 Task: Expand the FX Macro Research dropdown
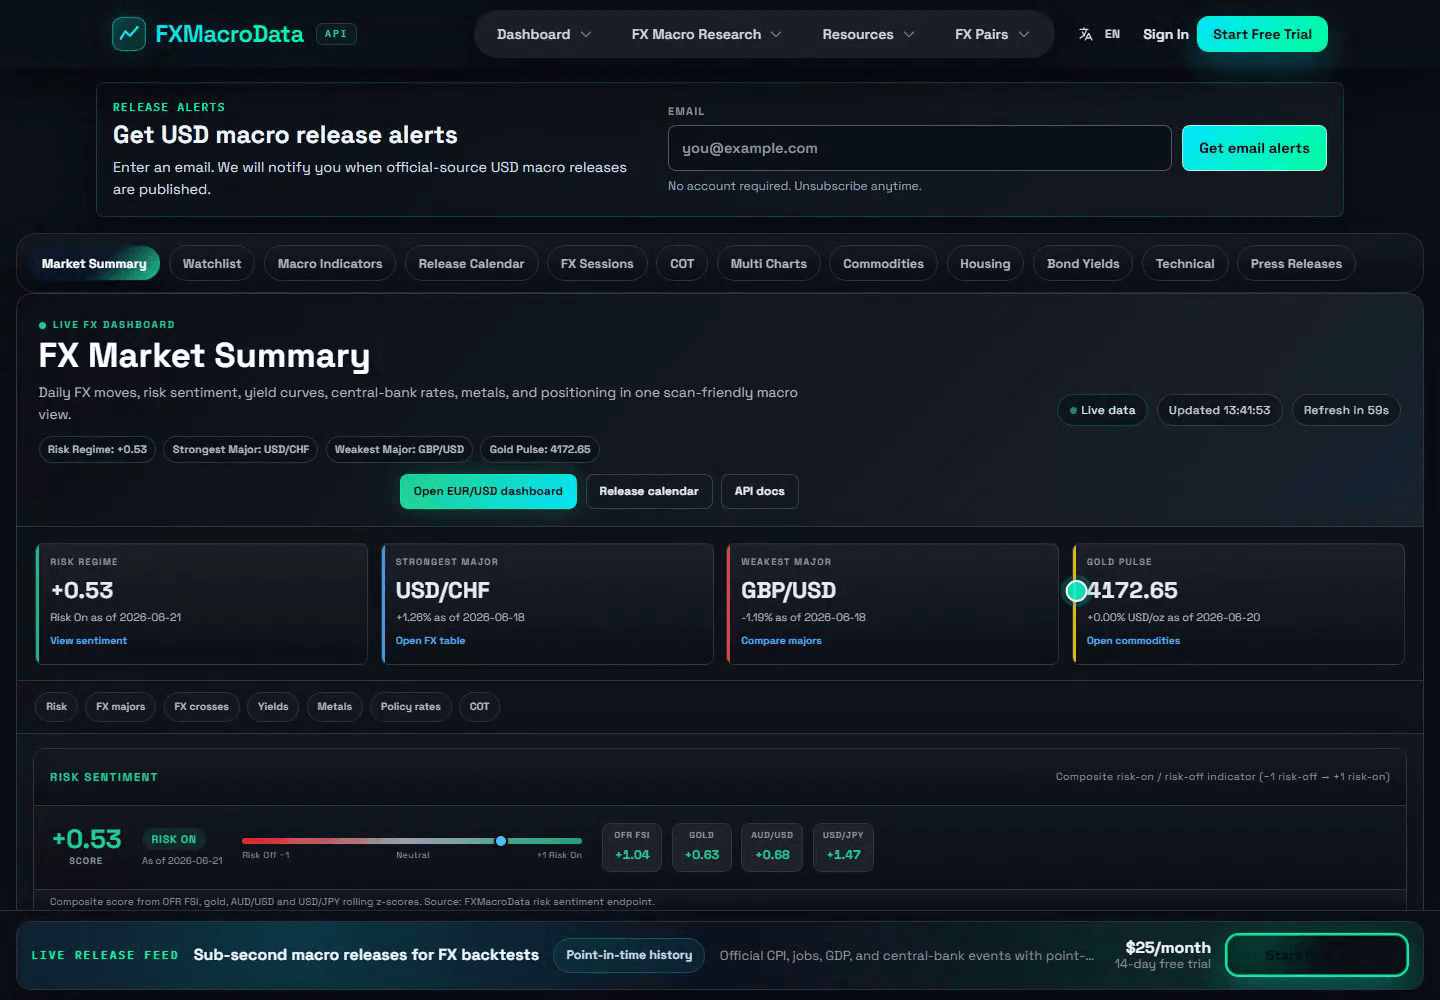706,34
